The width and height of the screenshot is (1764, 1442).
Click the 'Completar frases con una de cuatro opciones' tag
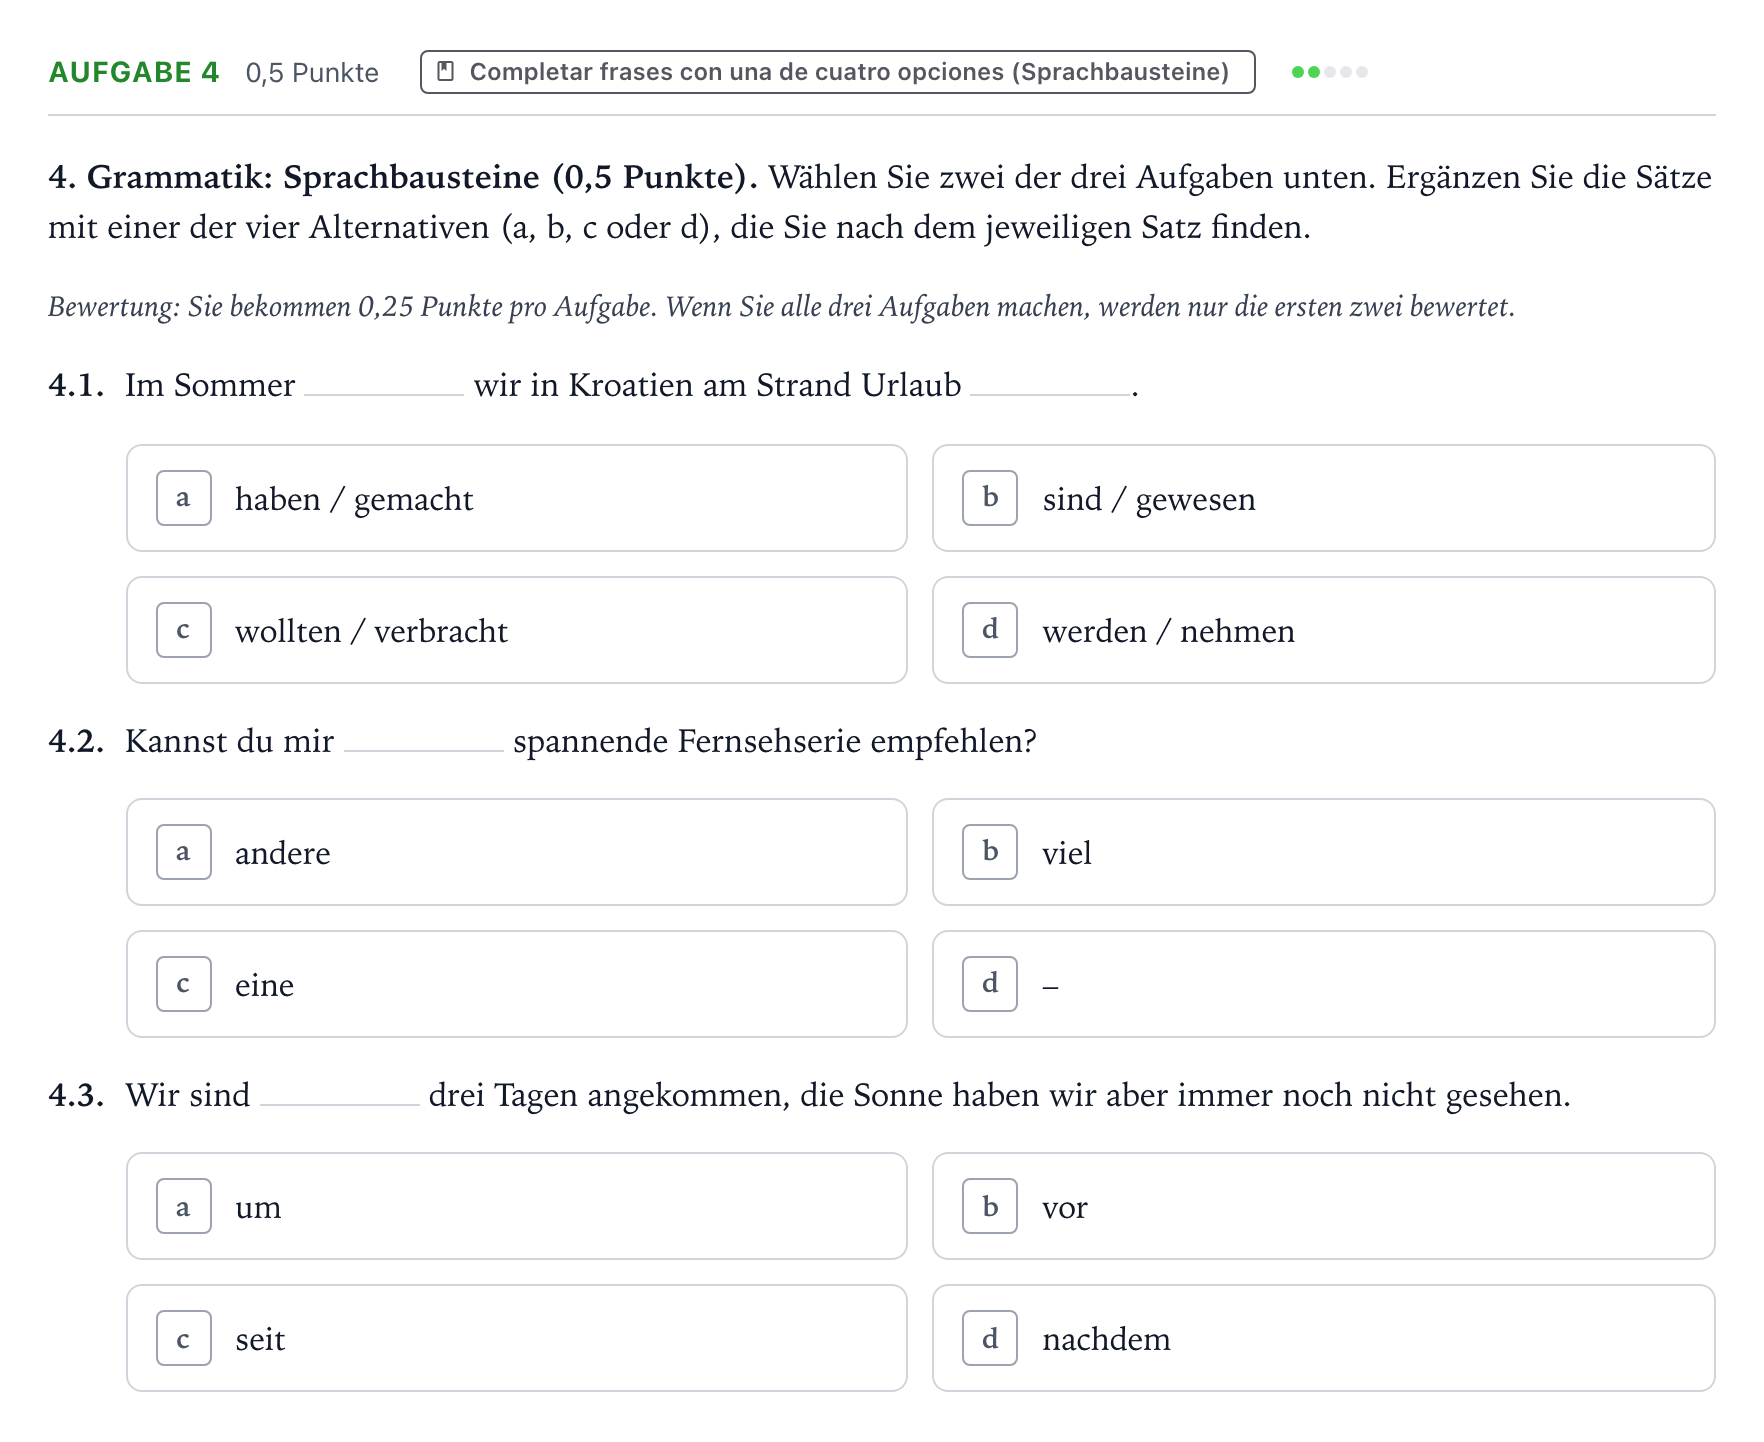[838, 72]
